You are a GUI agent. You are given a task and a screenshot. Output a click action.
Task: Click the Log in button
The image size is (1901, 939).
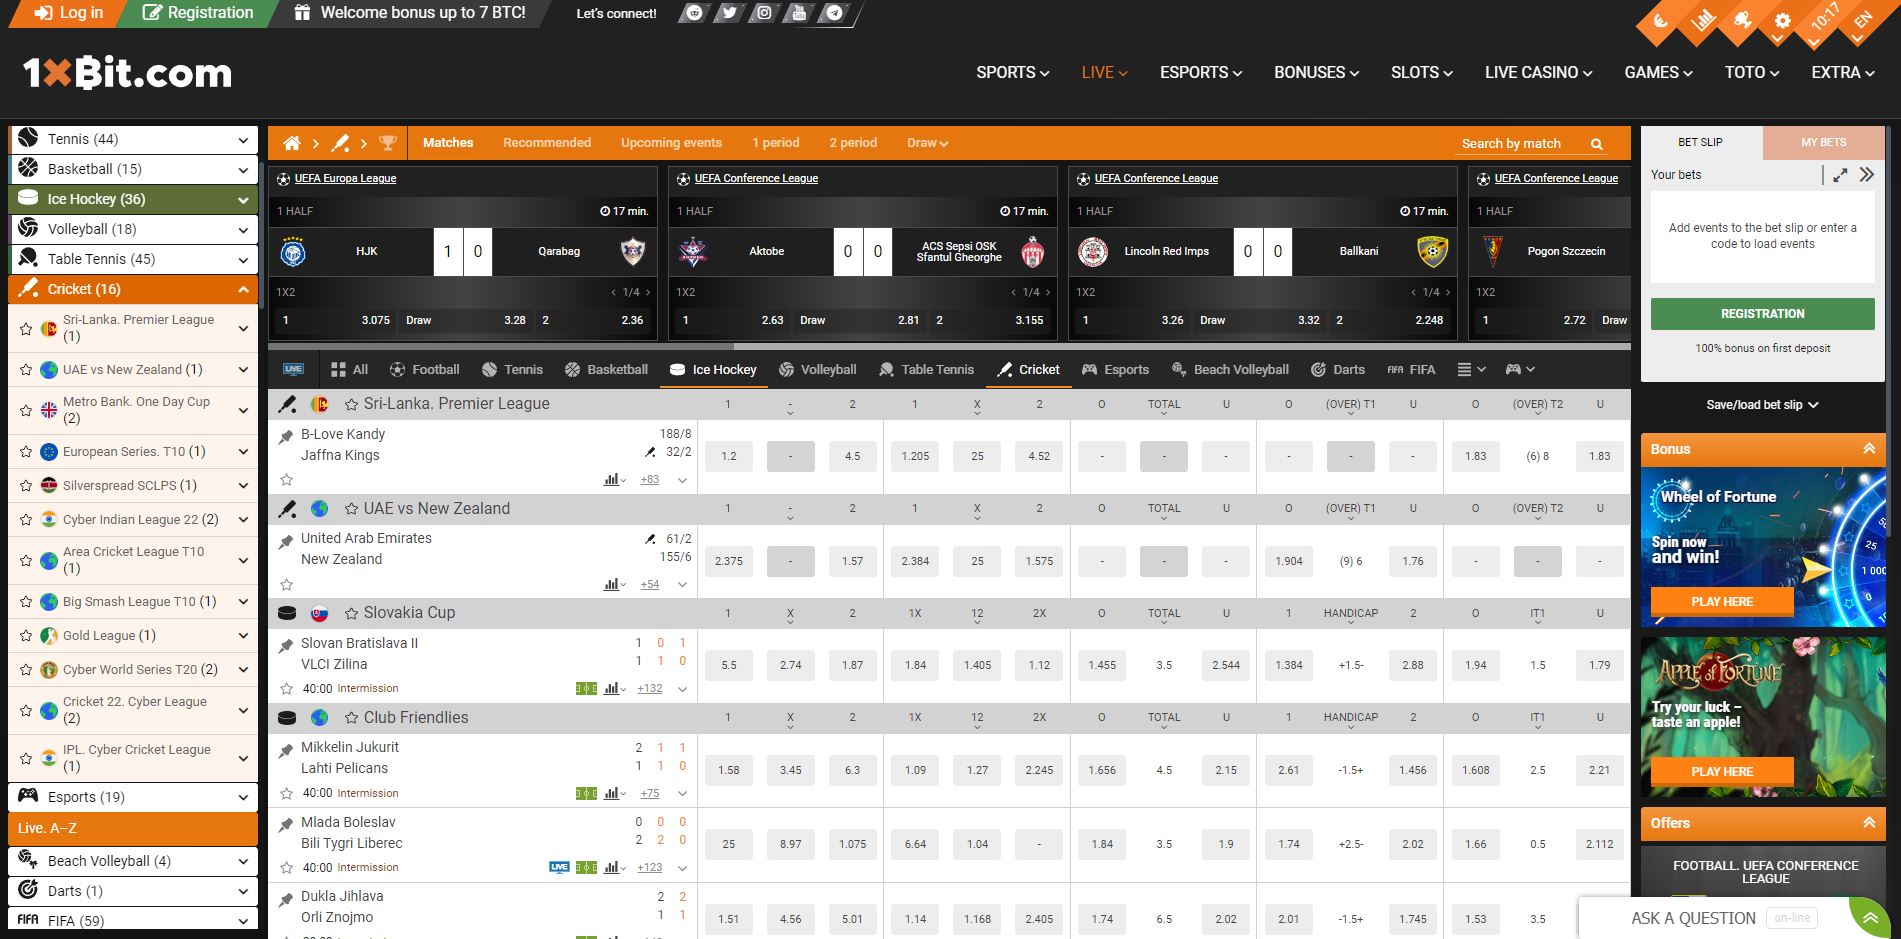68,13
